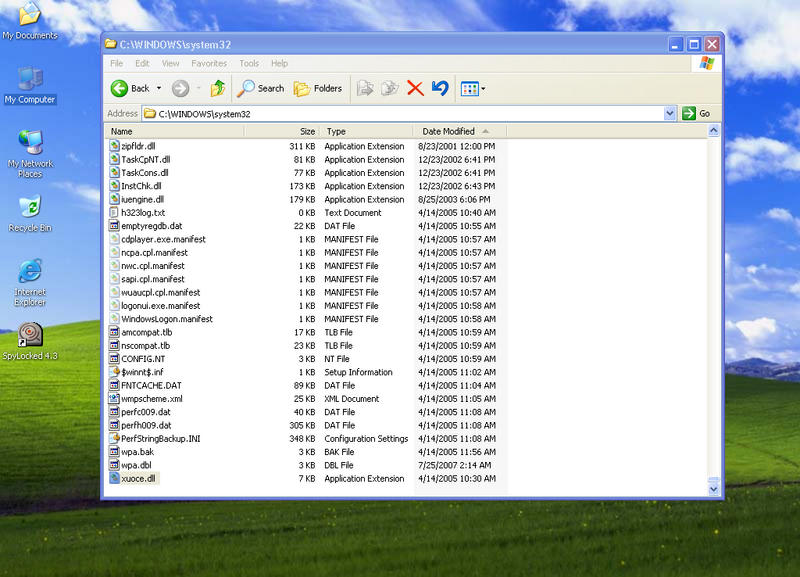
Task: Go up one folder level icon
Action: pos(218,88)
